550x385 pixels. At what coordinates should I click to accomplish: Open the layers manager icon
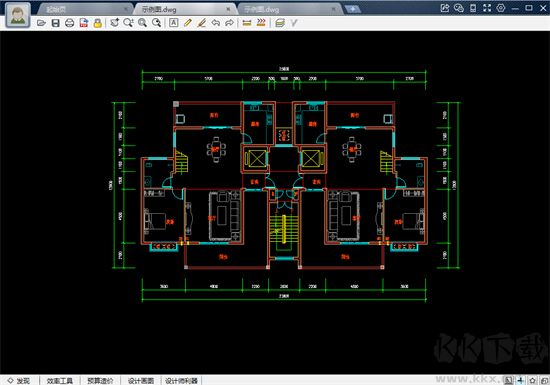tap(280, 23)
